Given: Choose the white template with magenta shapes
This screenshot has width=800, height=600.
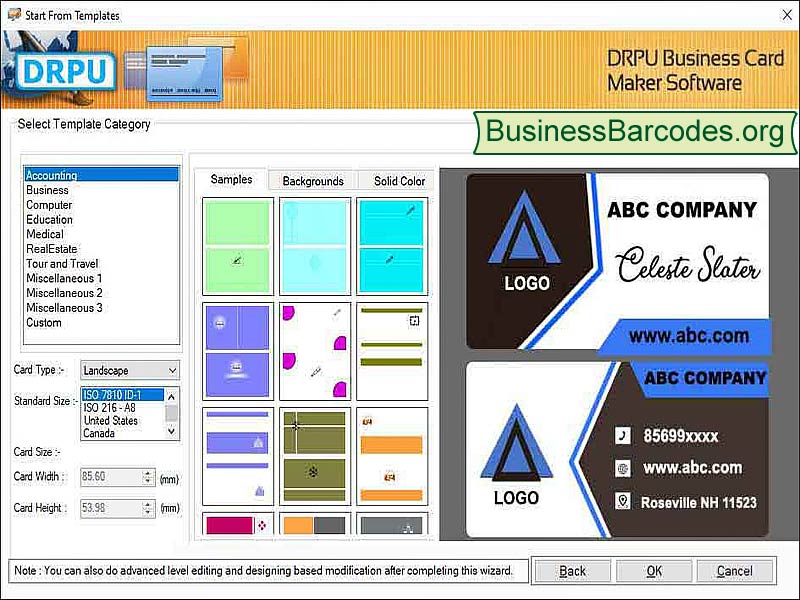Looking at the screenshot, I should point(315,351).
